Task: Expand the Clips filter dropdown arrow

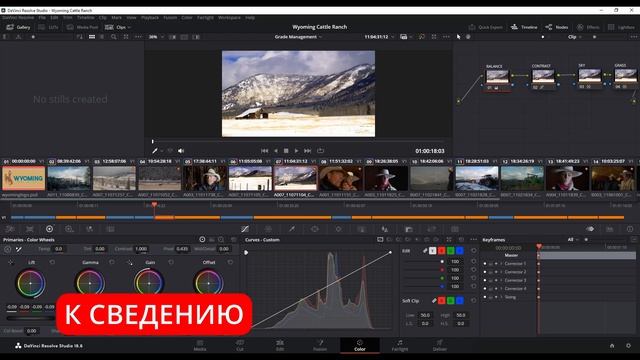Action: coord(129,27)
